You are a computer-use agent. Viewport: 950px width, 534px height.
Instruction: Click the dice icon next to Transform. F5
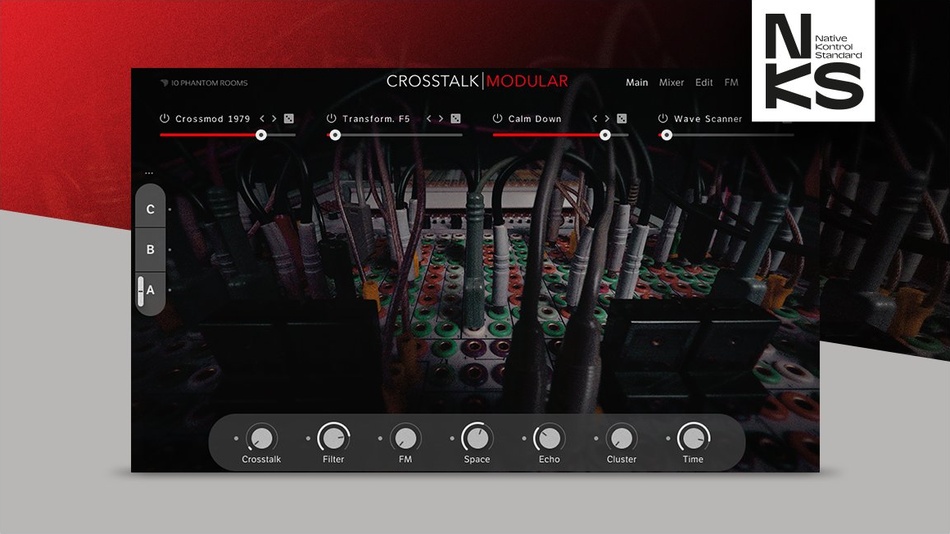(455, 119)
